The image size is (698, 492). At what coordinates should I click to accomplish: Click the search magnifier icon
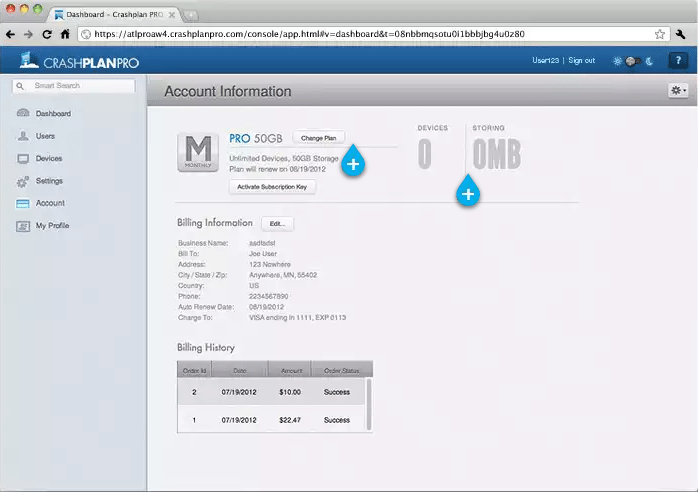coord(20,85)
